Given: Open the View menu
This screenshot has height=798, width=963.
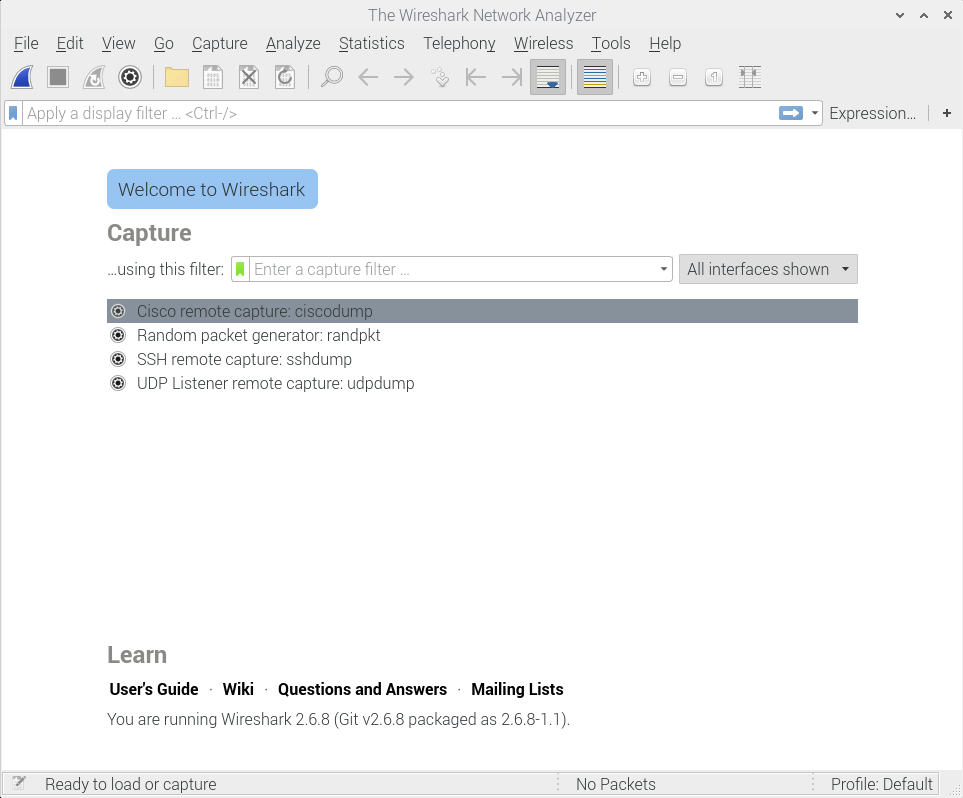Looking at the screenshot, I should [119, 44].
